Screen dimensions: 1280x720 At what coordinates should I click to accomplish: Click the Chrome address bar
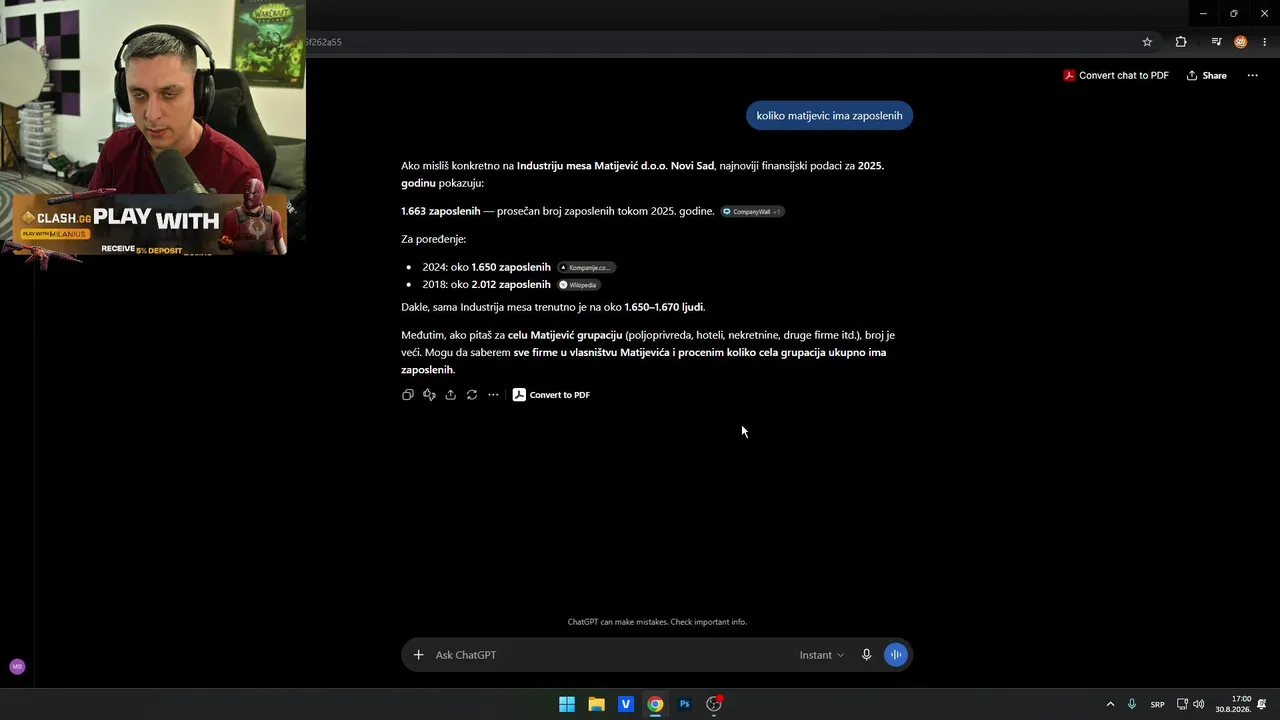[x=718, y=42]
